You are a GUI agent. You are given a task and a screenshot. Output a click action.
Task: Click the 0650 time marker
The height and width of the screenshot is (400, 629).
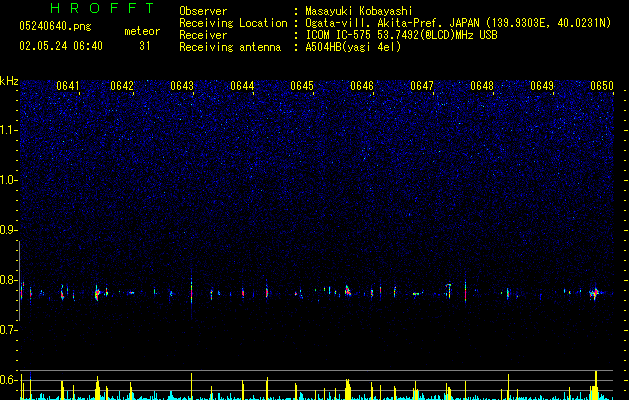[602, 86]
